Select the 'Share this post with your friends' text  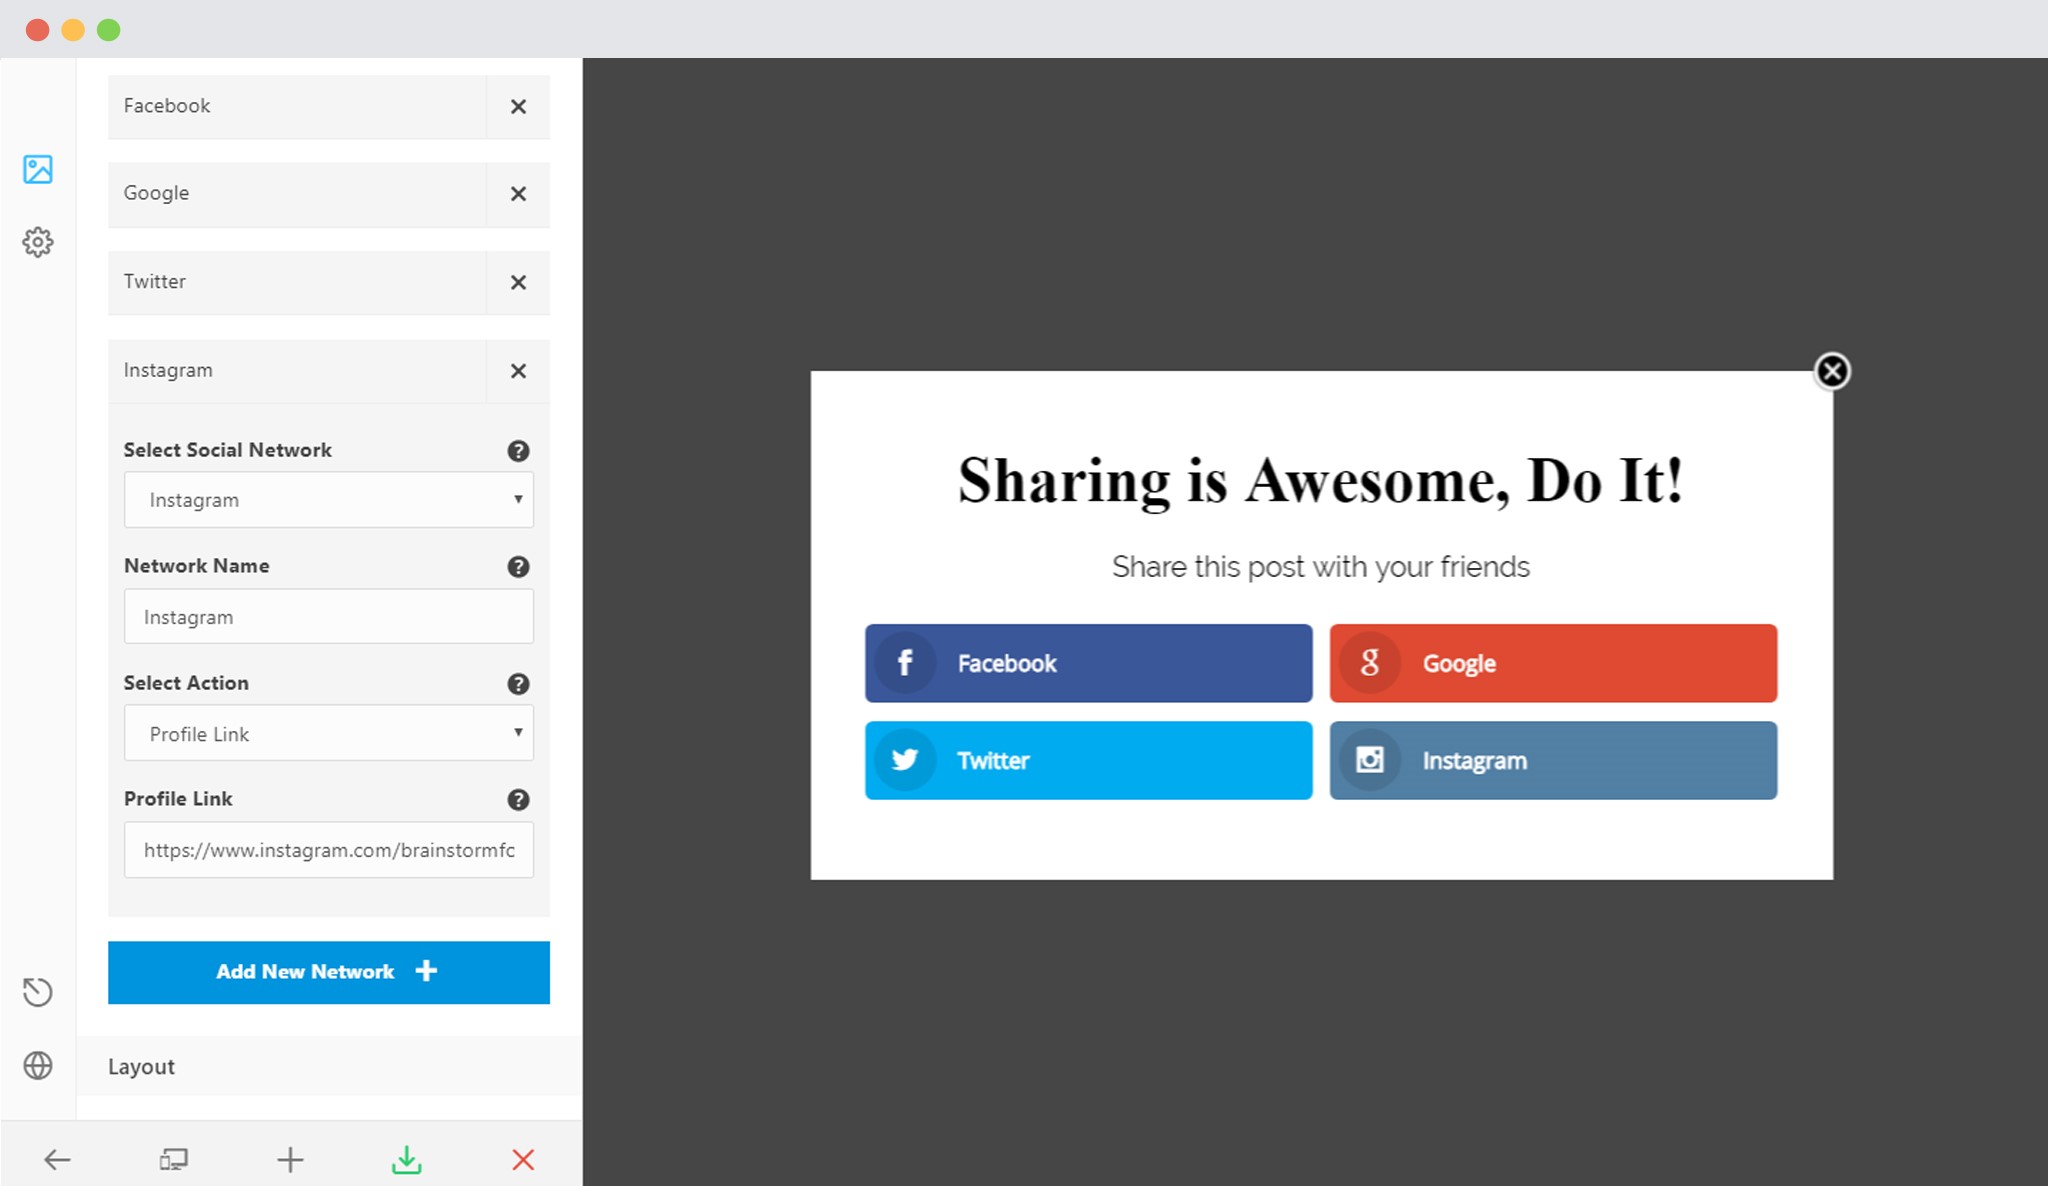[x=1321, y=567]
